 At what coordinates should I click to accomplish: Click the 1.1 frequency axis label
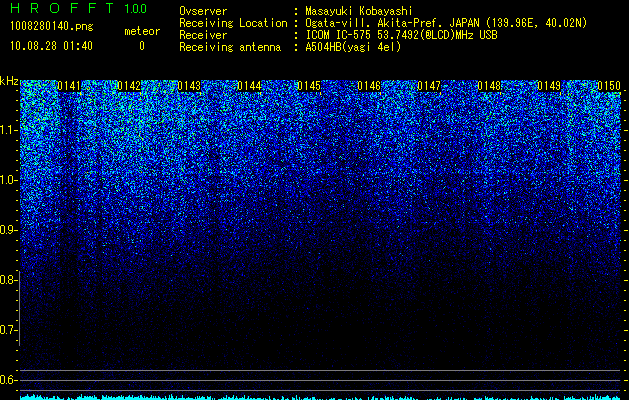click(6, 130)
